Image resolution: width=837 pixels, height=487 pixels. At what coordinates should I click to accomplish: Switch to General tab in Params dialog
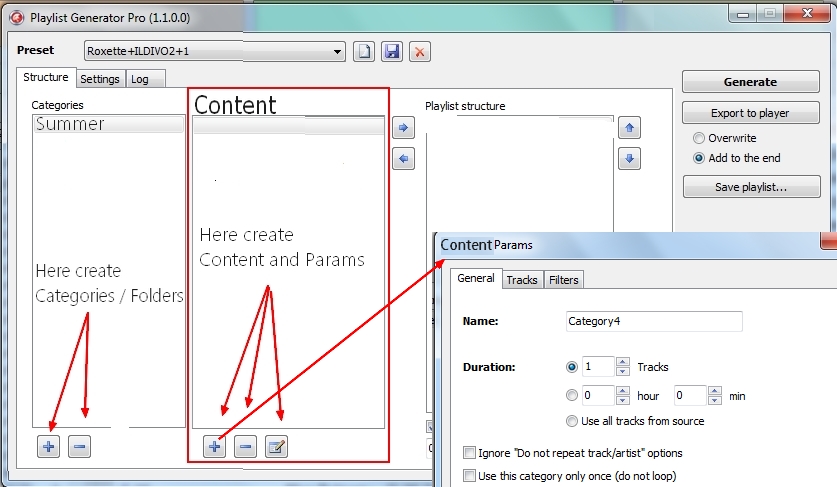[x=476, y=278]
